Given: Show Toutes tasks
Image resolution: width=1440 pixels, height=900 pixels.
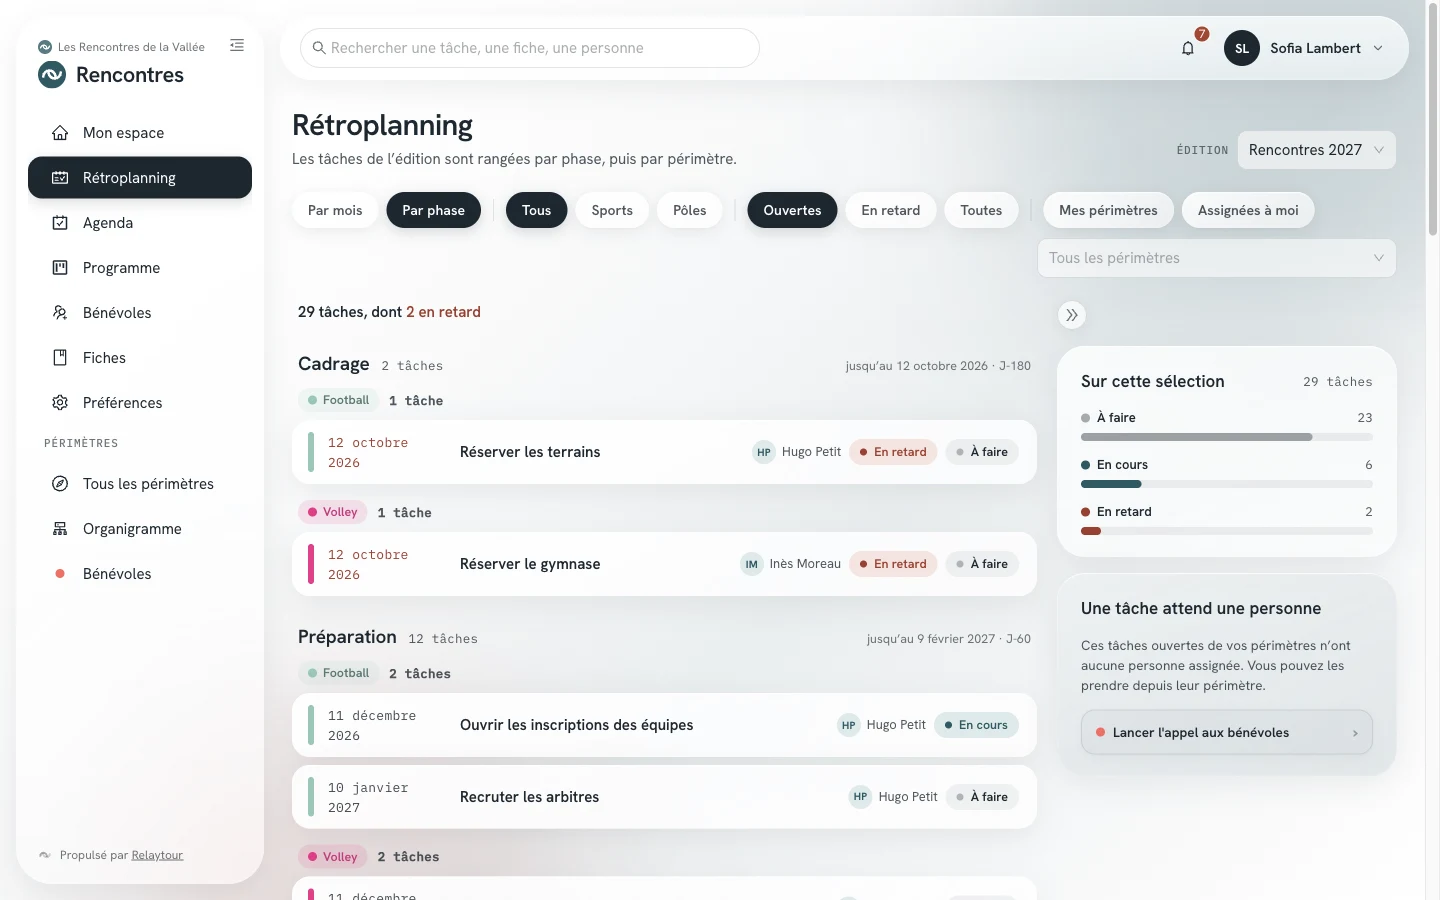Looking at the screenshot, I should (x=981, y=210).
